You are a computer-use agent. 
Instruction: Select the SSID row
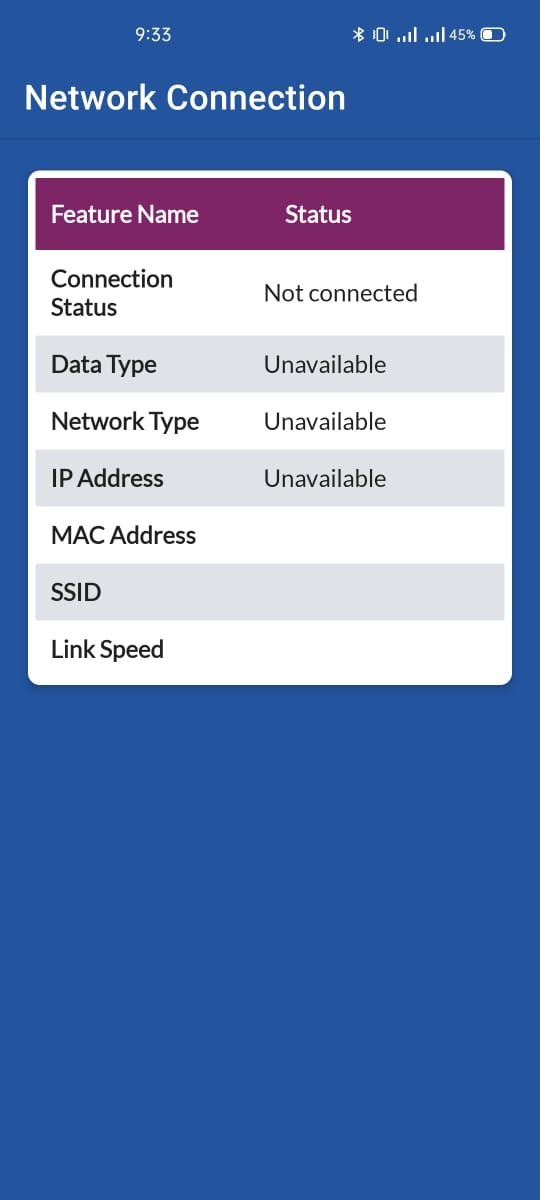(270, 592)
